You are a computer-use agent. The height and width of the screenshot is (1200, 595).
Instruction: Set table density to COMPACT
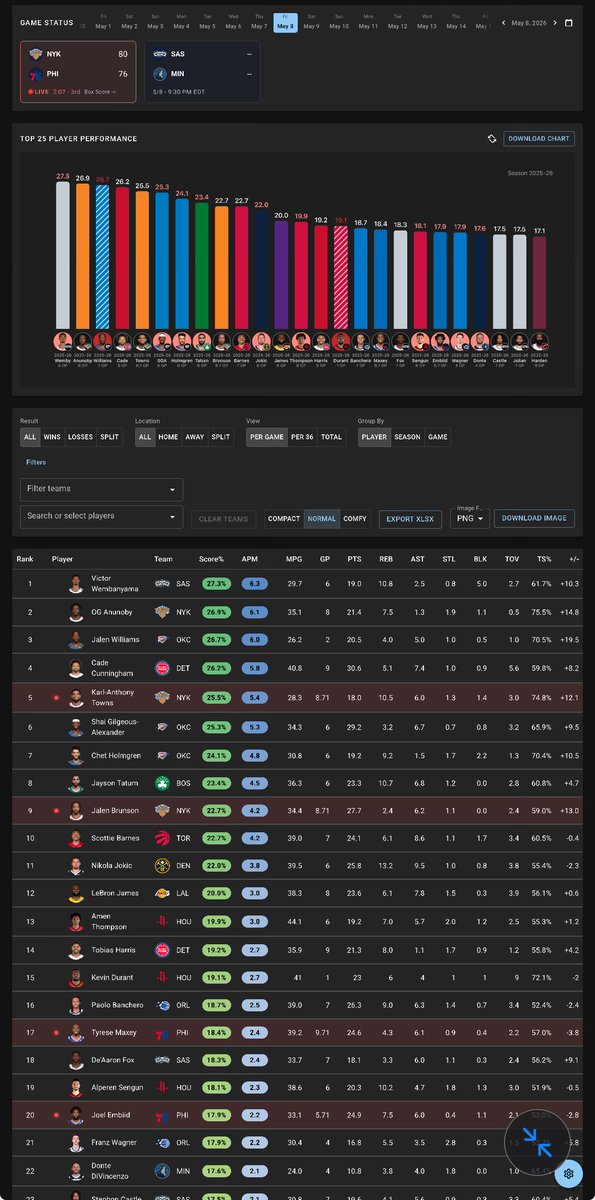(284, 518)
